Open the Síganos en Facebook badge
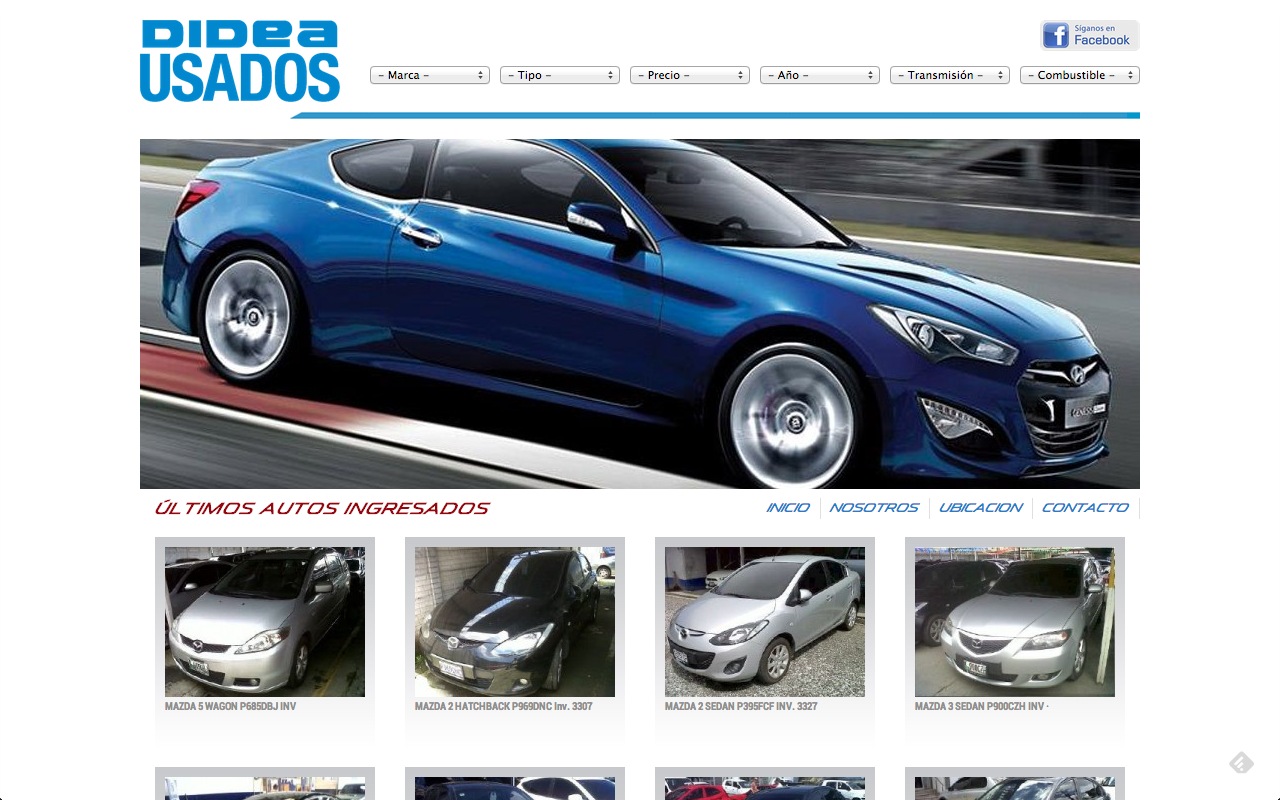The image size is (1280, 800). 1090,36
